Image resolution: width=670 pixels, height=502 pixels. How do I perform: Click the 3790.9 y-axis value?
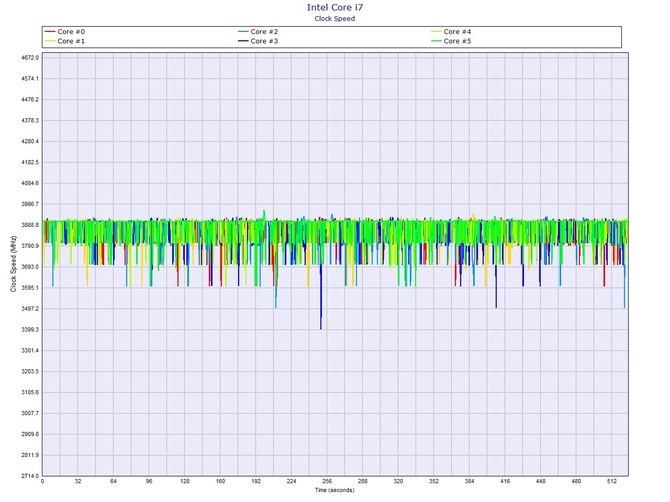tap(30, 246)
